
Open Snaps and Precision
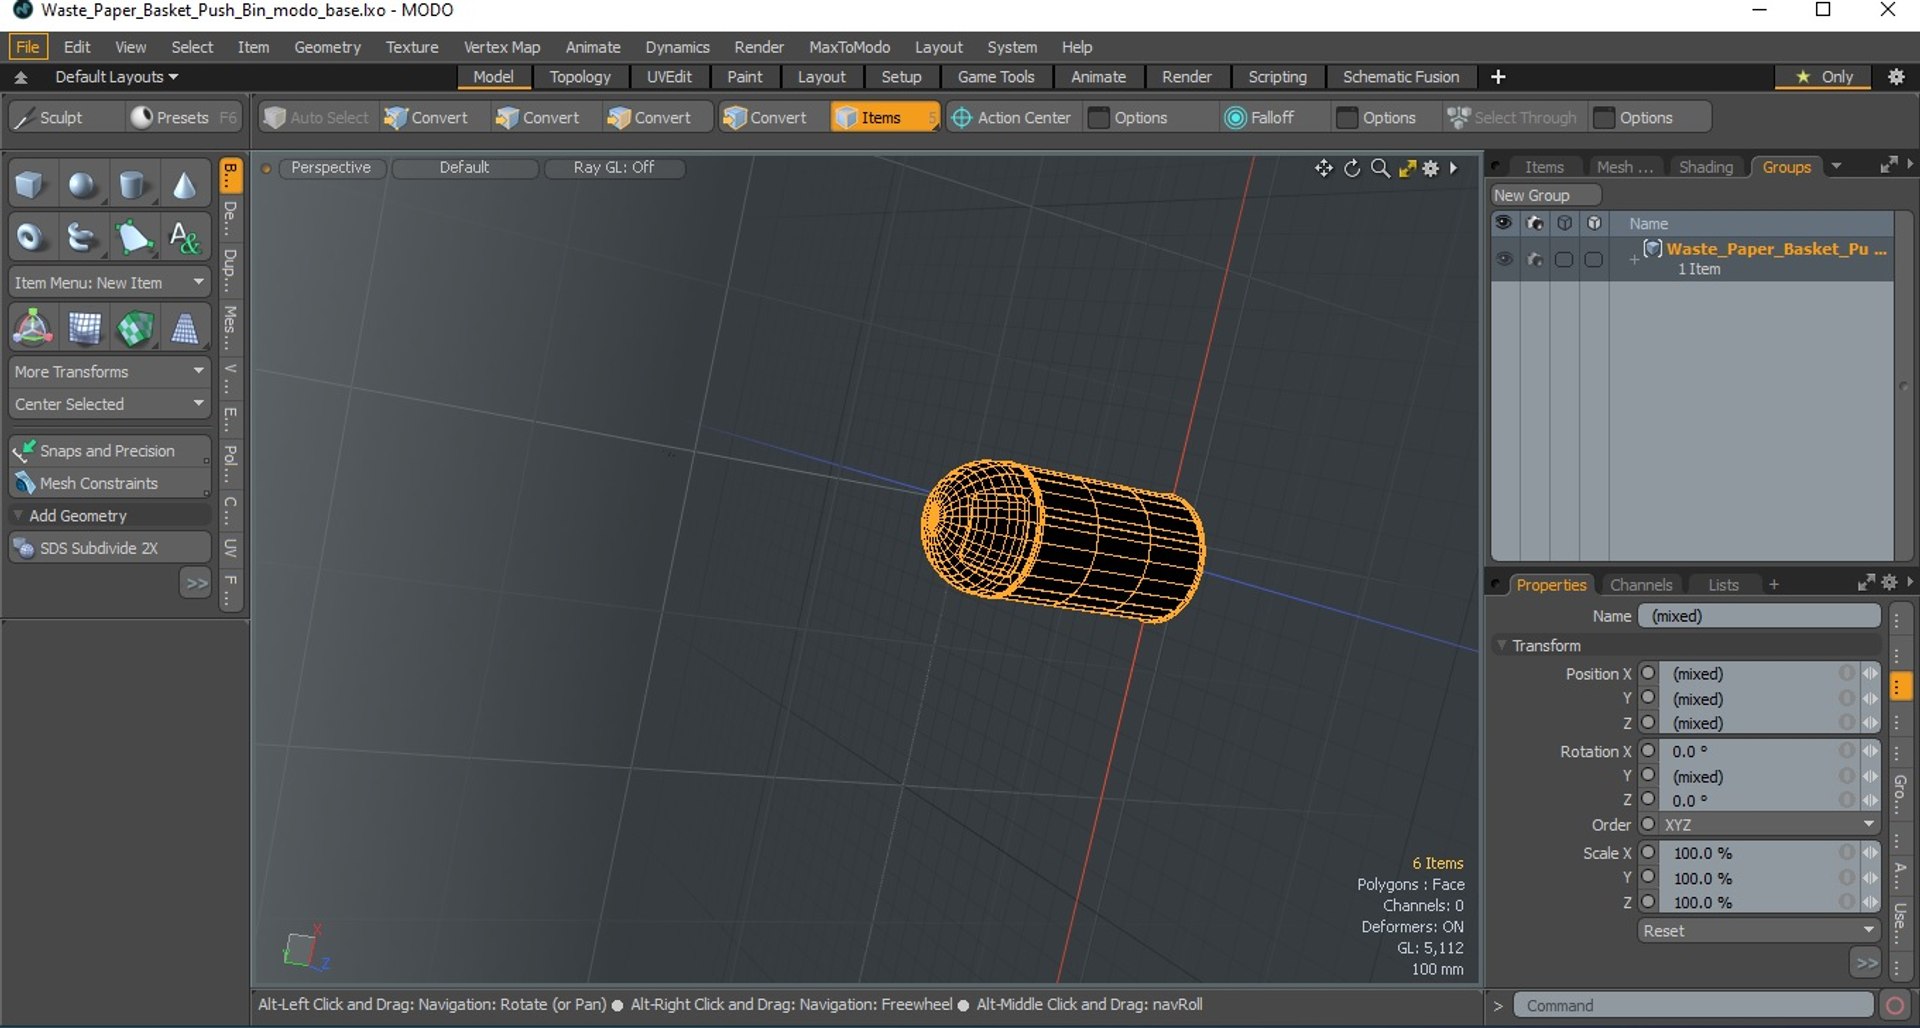click(x=109, y=451)
